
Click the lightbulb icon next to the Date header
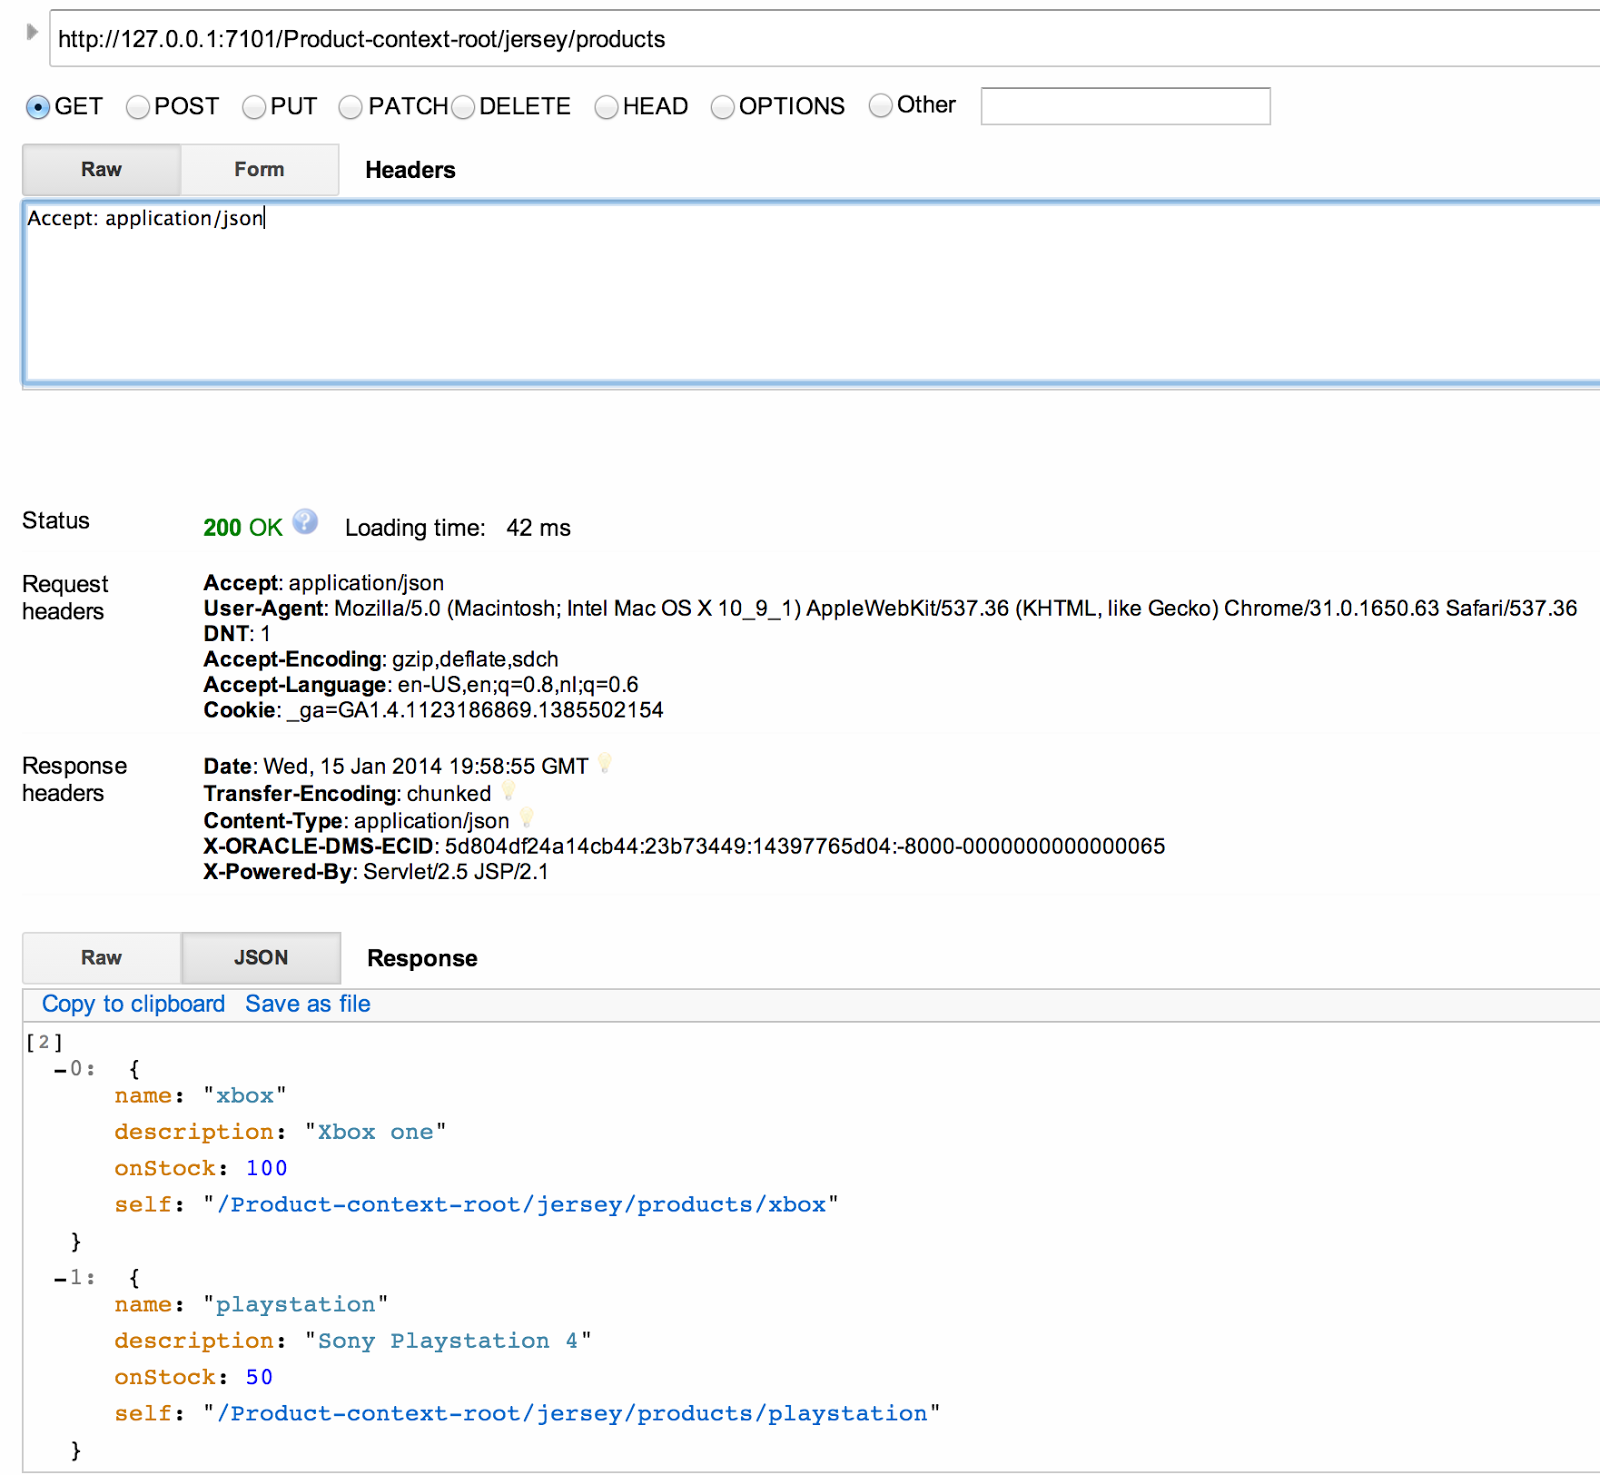point(603,763)
